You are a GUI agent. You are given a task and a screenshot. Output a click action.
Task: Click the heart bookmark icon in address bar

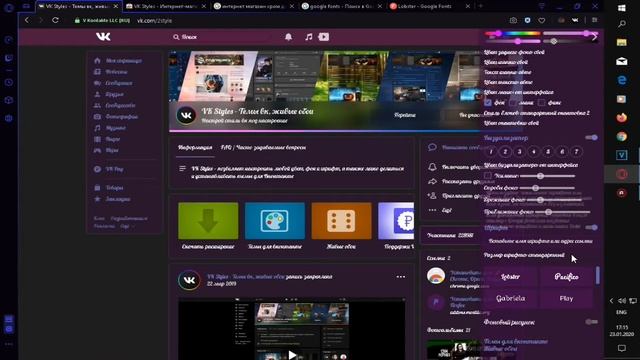click(x=542, y=20)
